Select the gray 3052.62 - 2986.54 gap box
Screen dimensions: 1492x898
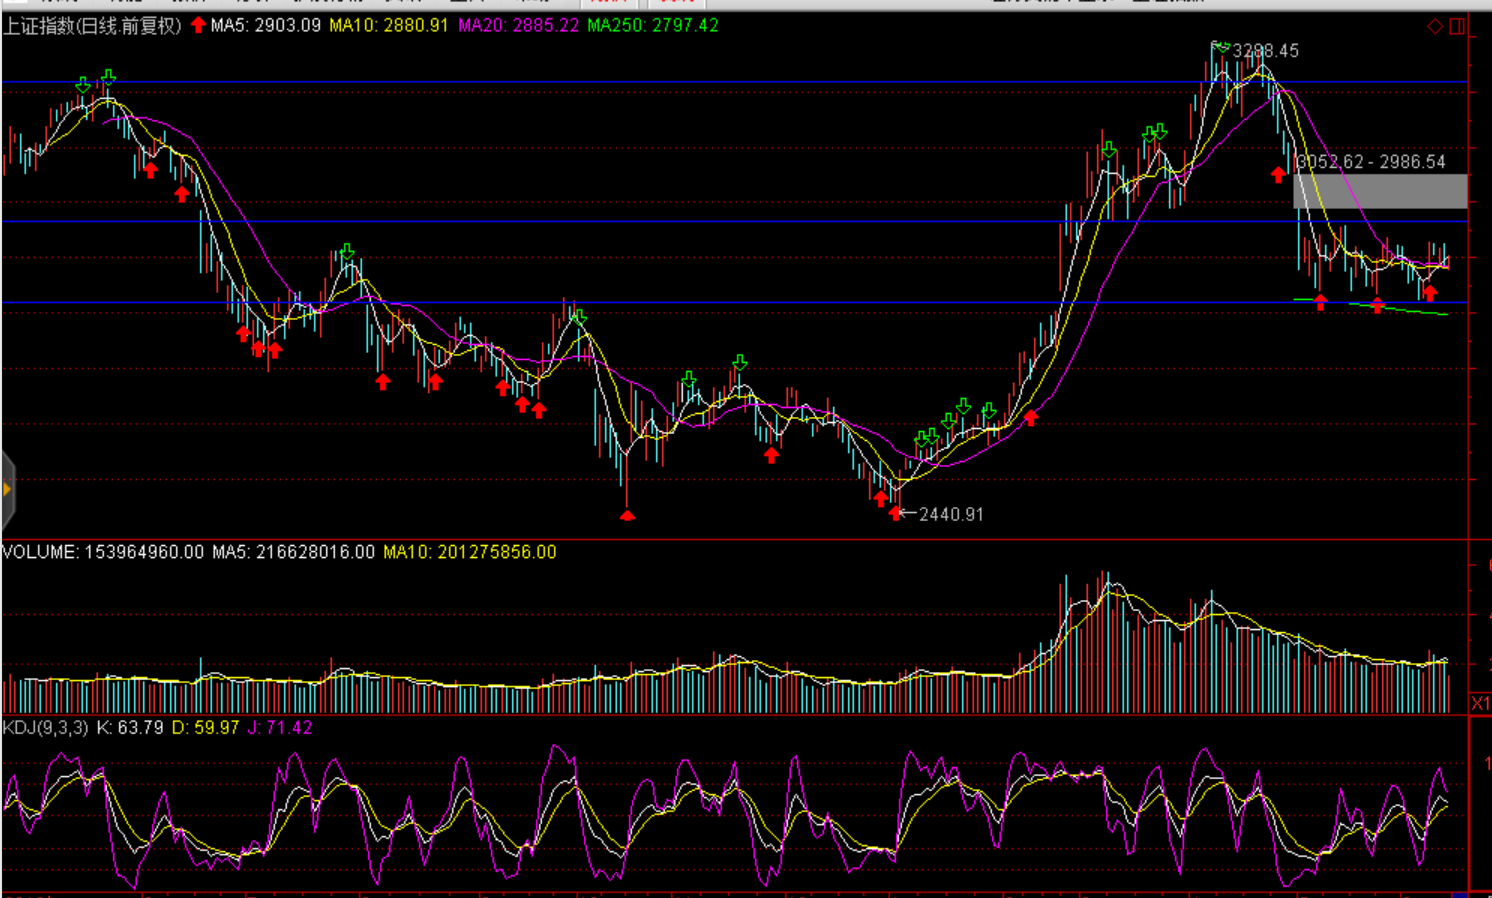coord(1380,190)
